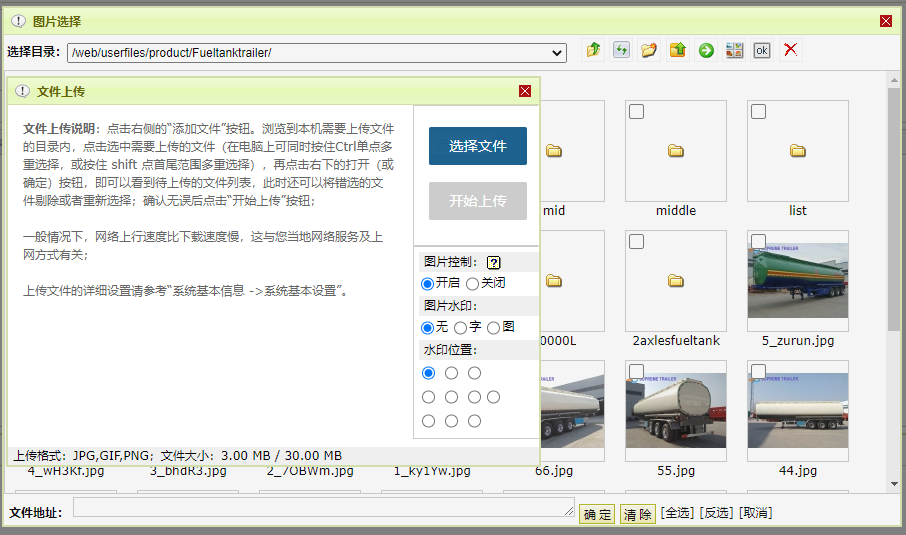Click the 反选 invert selection link

(716, 513)
